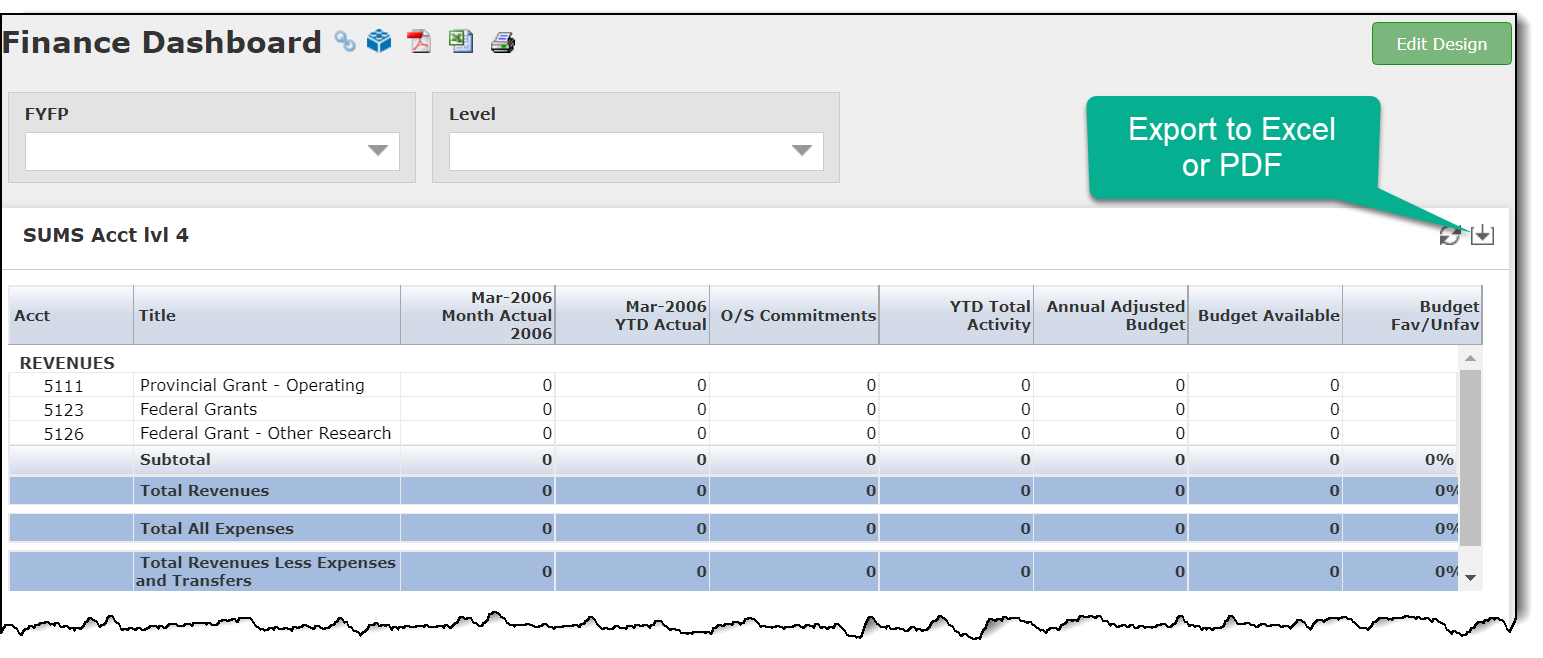Click account number 5123 cell
Viewport: 1543px width, 658px height.
coord(64,410)
